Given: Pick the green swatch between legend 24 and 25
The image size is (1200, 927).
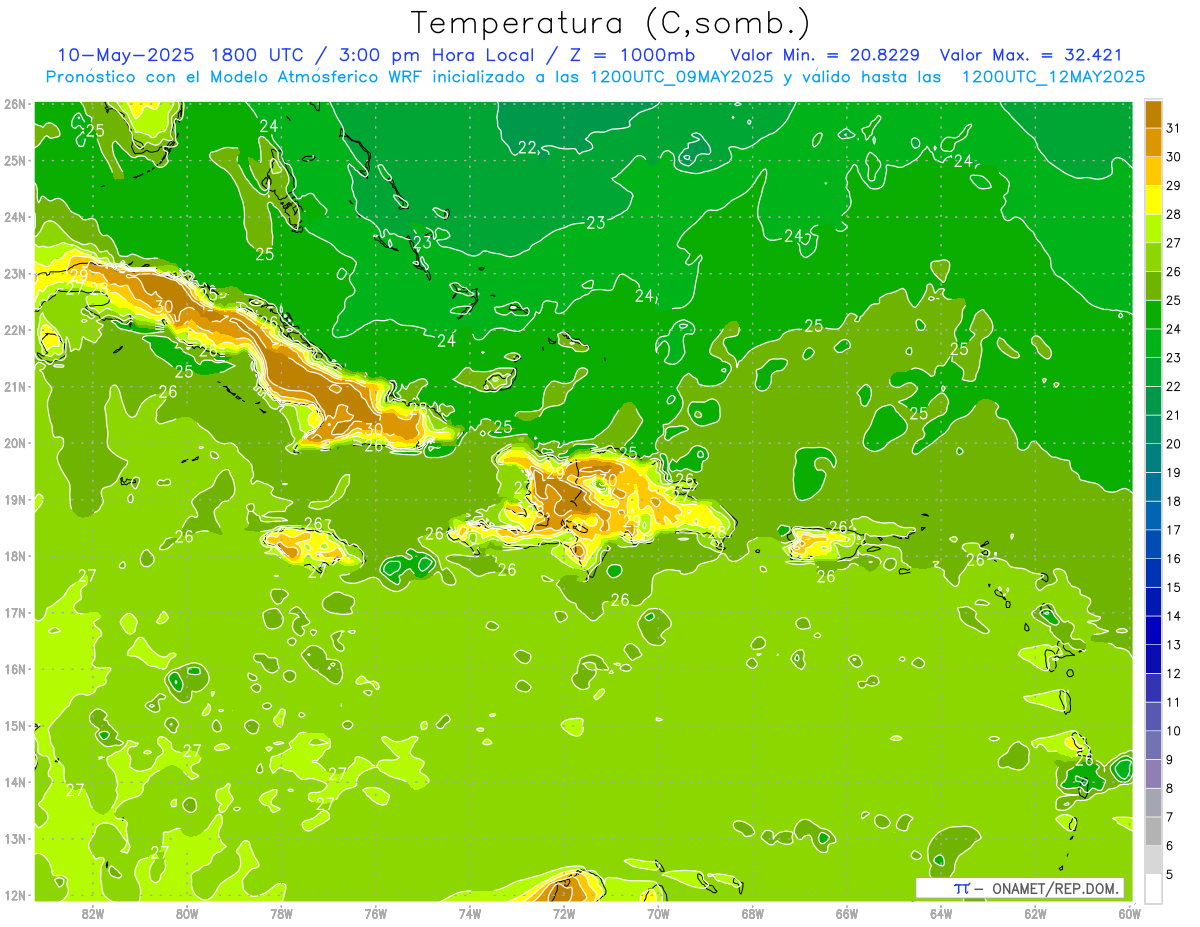Looking at the screenshot, I should click(1154, 314).
